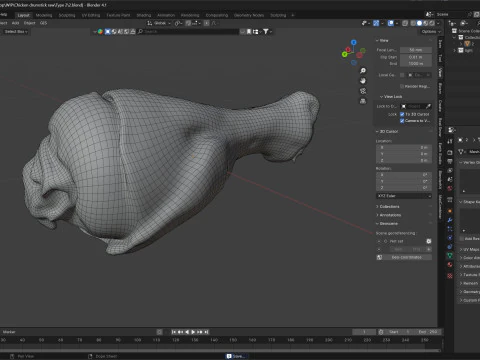Screen dimensions: 480x360
Task: Expand the Collections panel
Action: pos(388,207)
